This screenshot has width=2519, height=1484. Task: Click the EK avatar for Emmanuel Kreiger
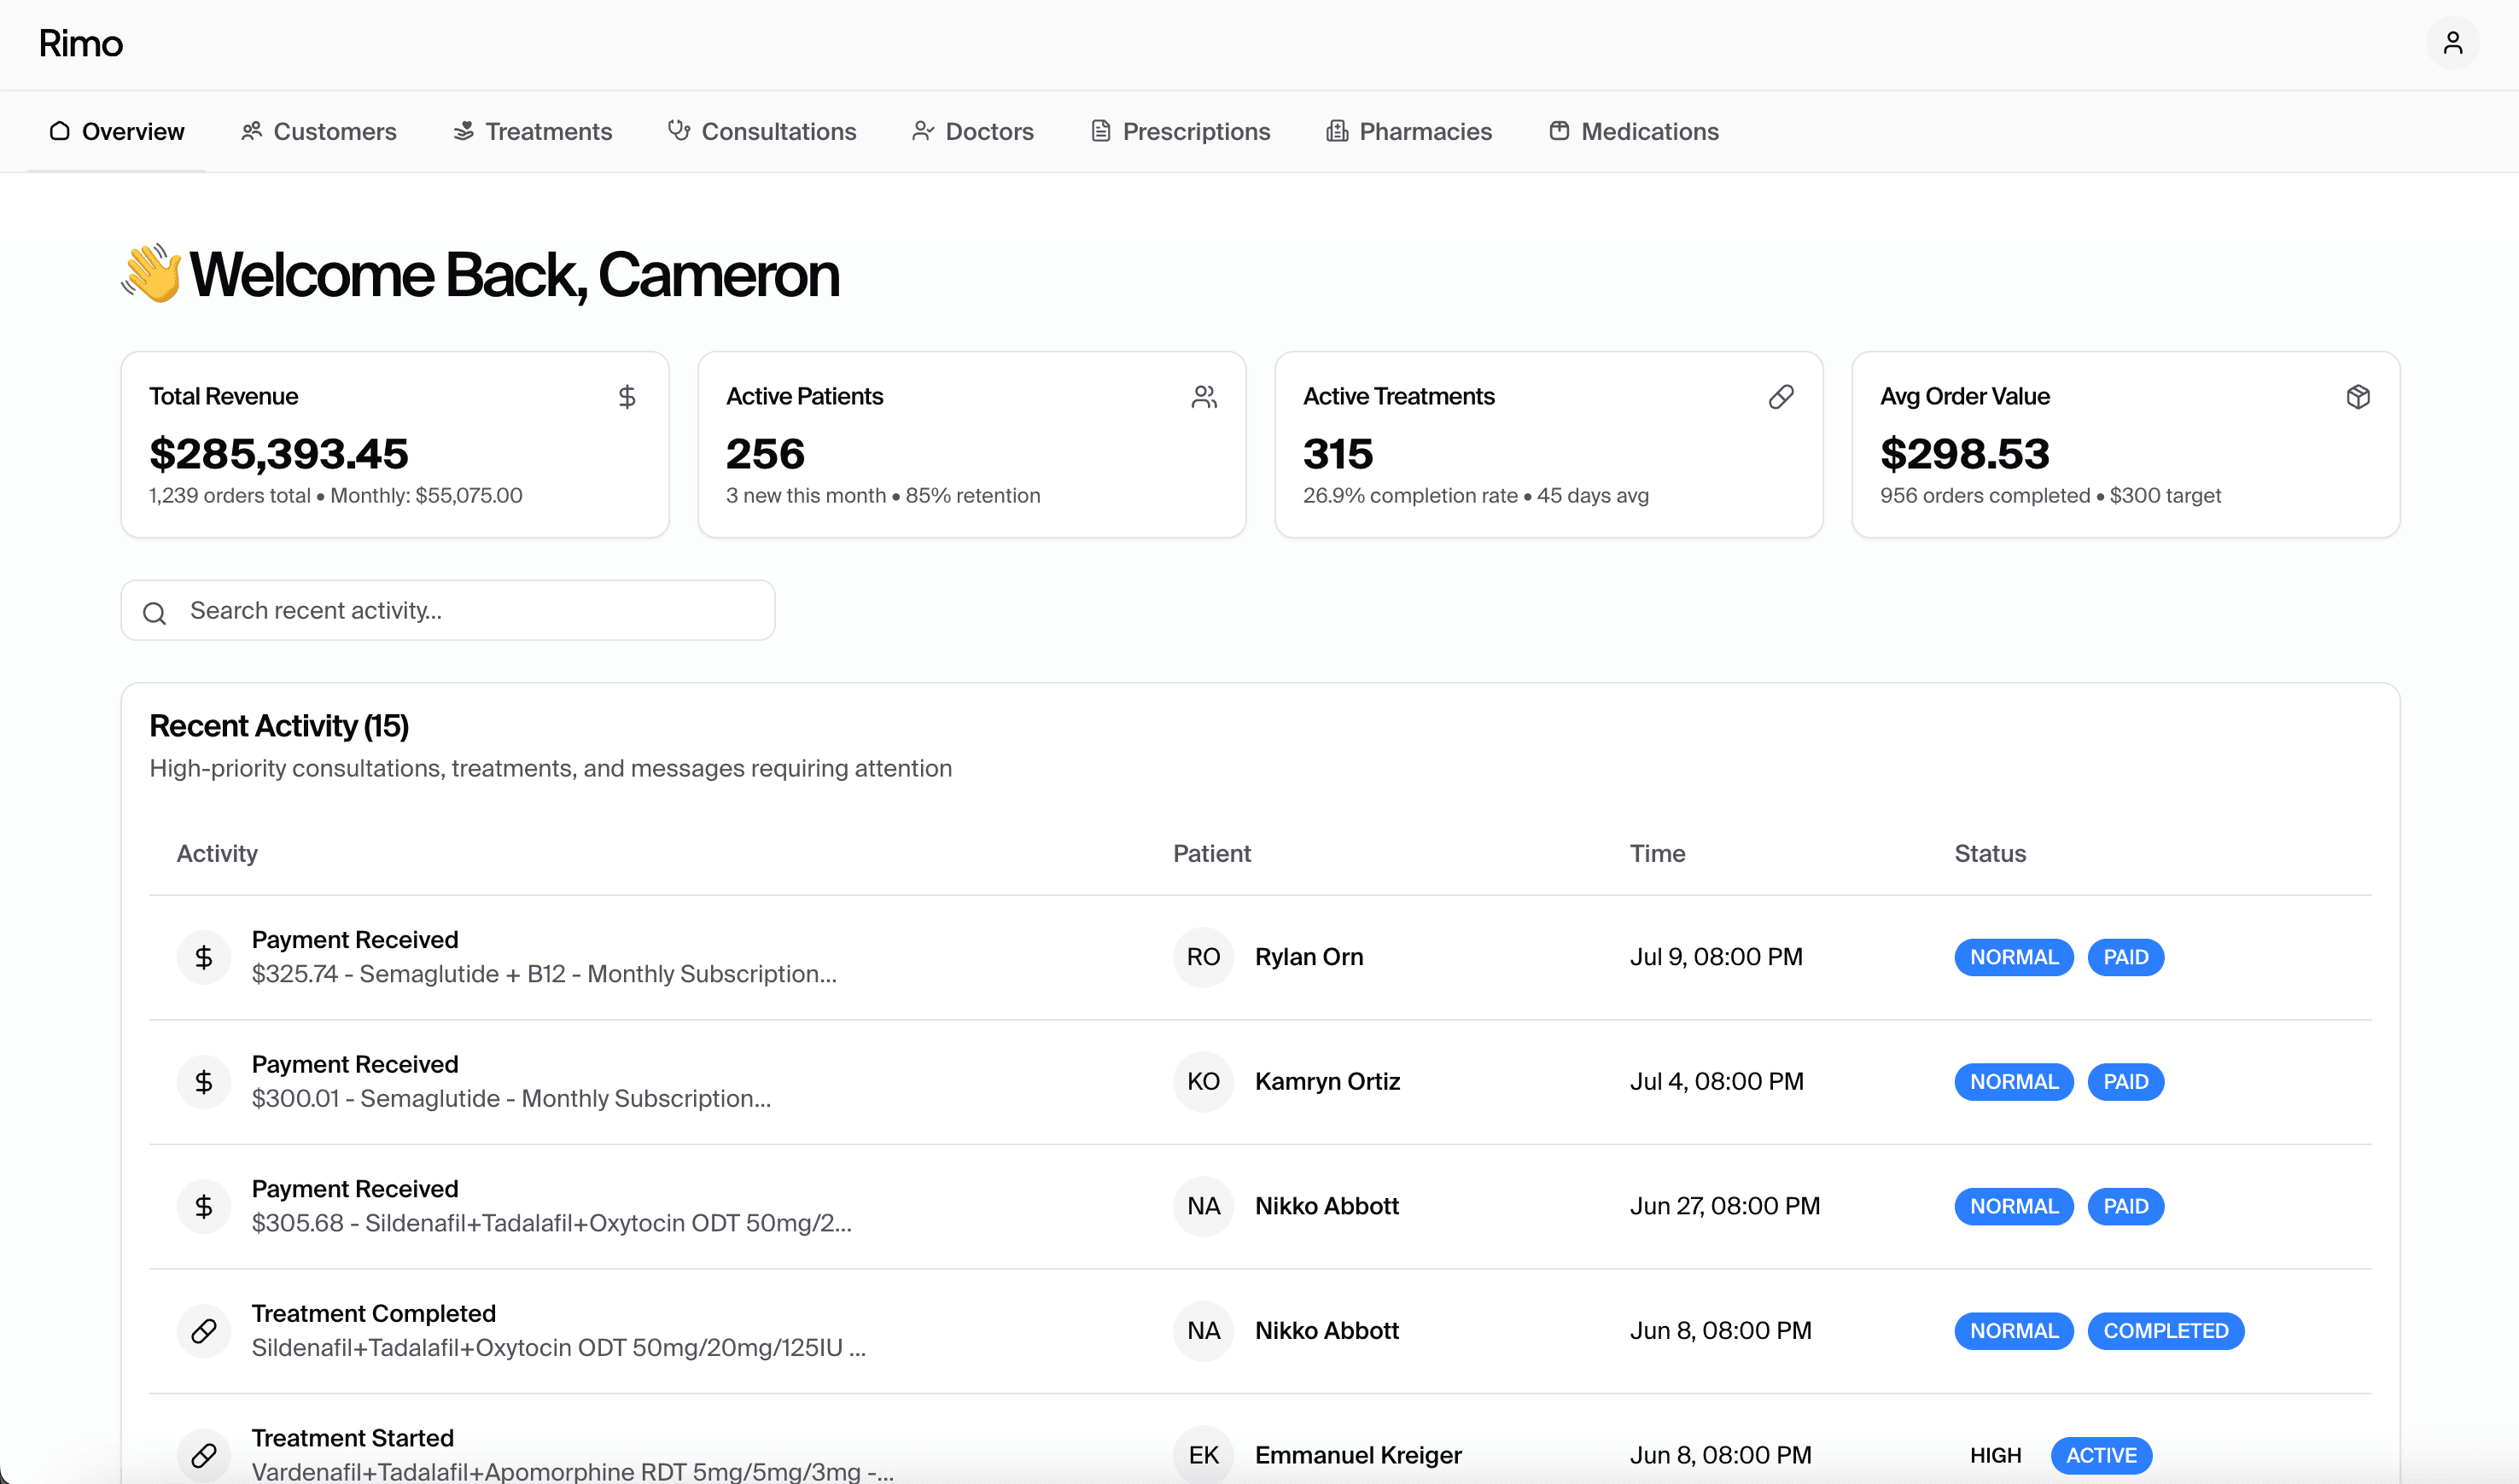click(x=1203, y=1455)
